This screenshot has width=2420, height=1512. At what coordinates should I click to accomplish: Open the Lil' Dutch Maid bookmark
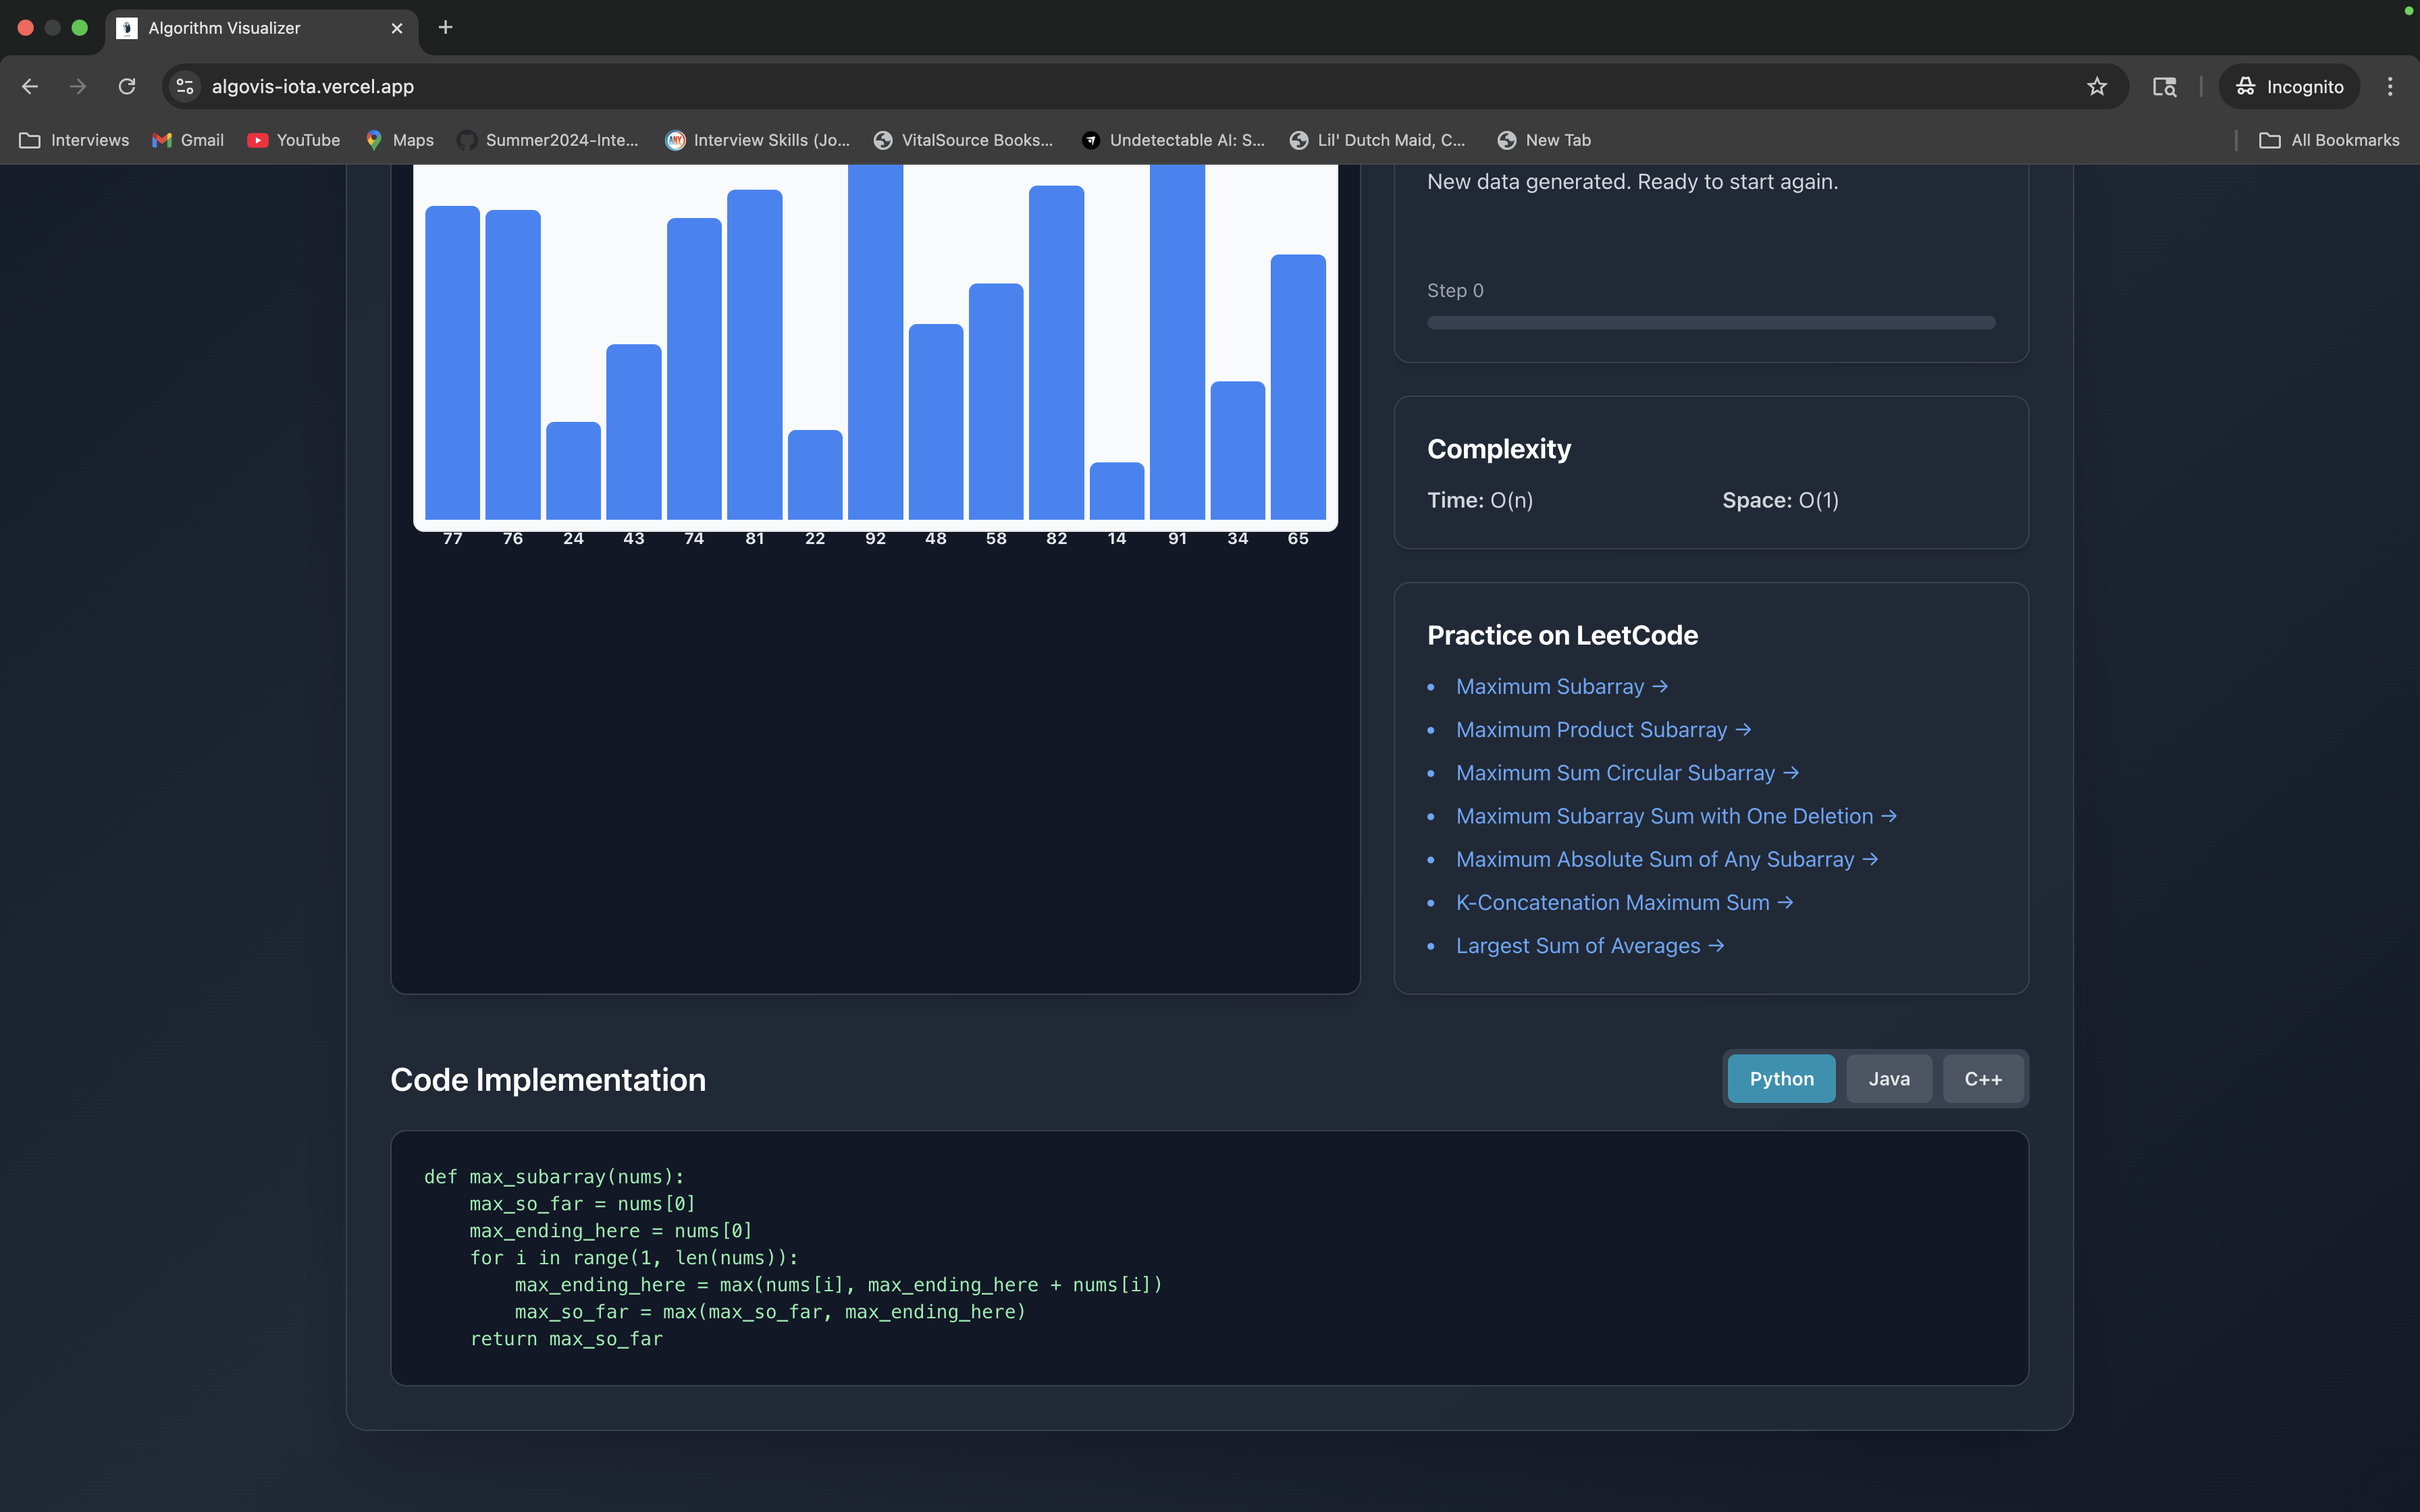[1378, 140]
